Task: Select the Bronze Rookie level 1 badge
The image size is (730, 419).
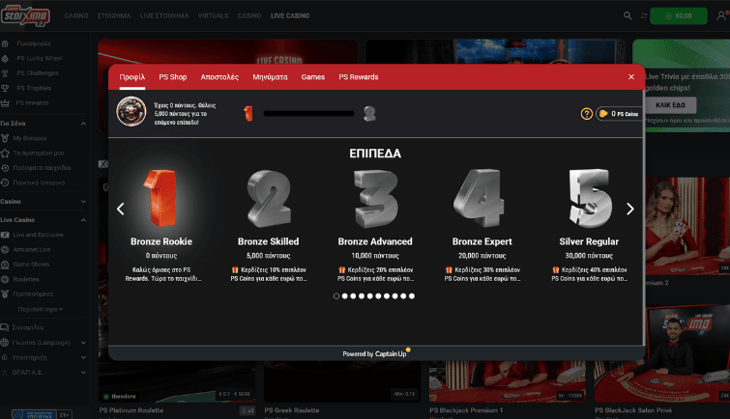Action: tap(161, 198)
